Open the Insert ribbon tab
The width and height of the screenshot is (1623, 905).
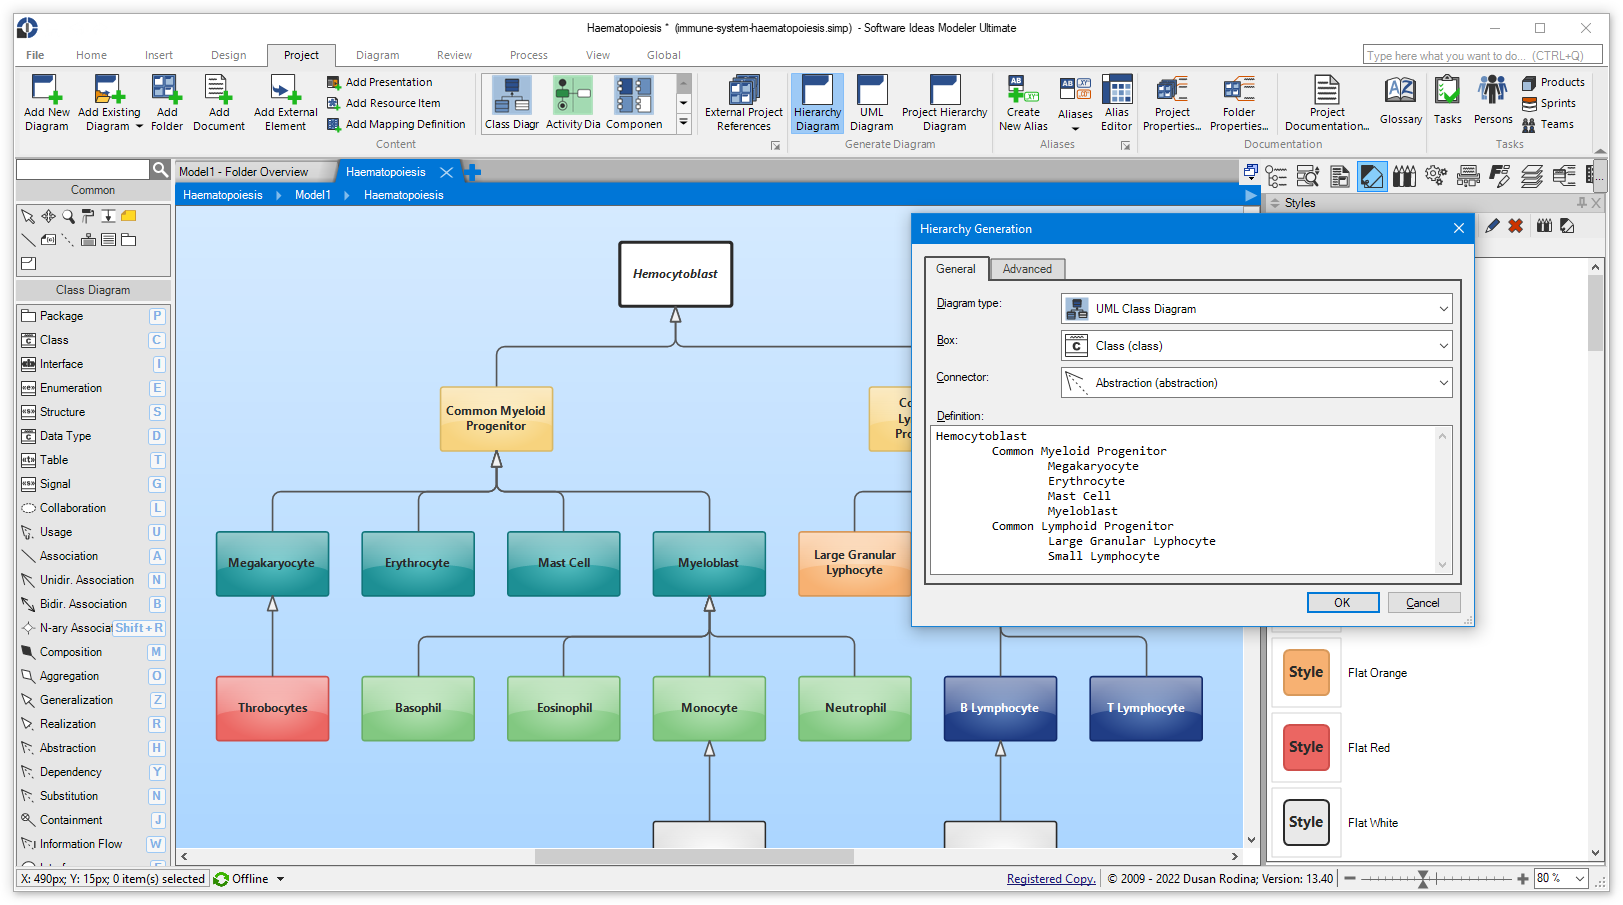(x=158, y=55)
